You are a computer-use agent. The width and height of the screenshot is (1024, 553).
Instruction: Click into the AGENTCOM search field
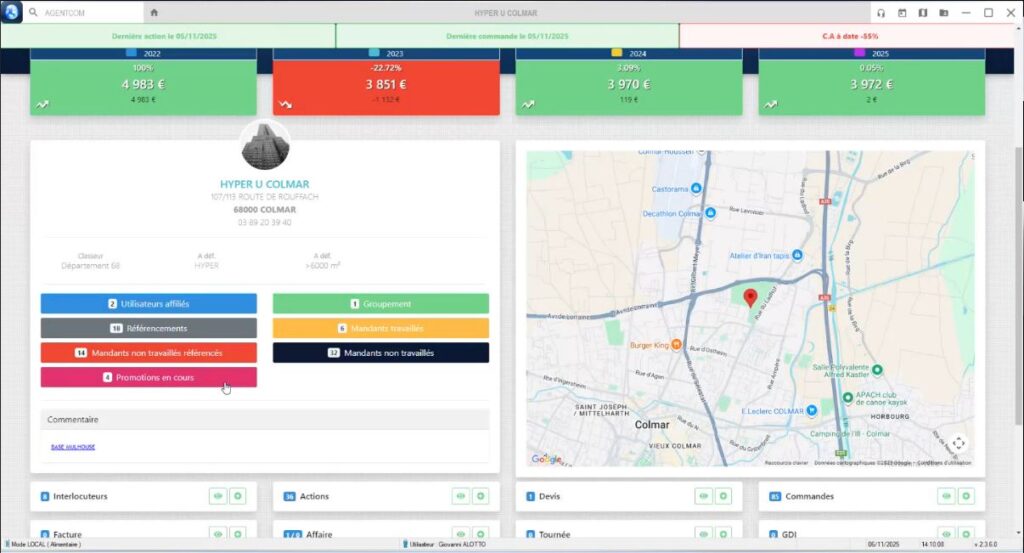pos(90,13)
